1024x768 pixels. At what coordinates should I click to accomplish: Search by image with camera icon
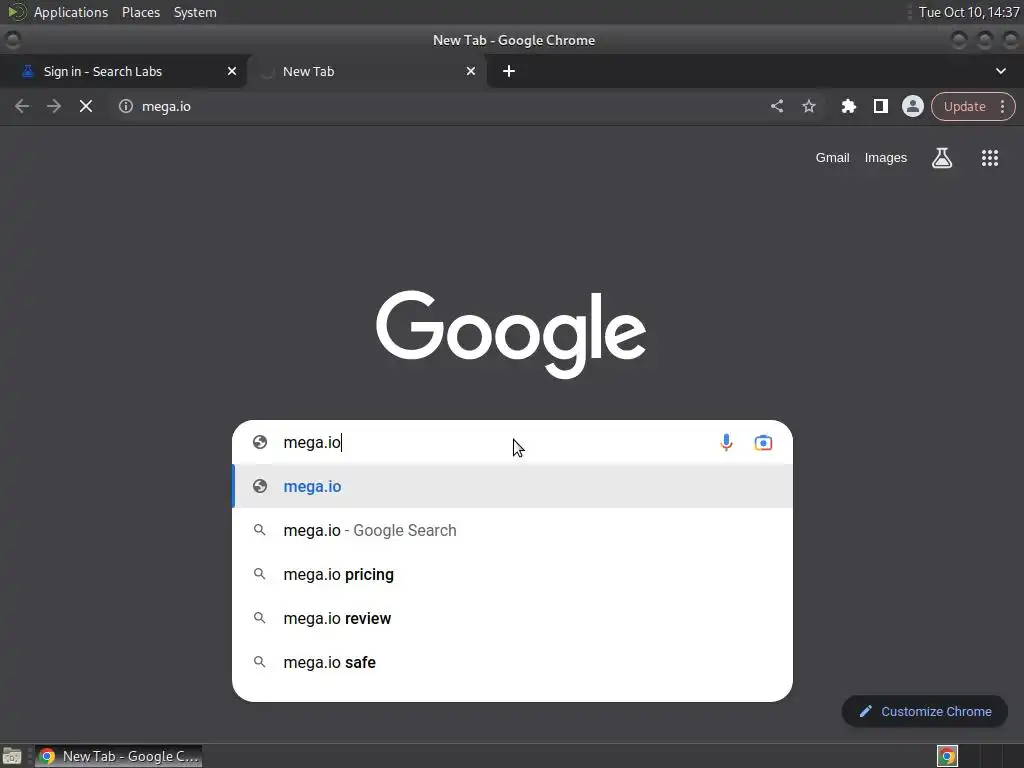pyautogui.click(x=763, y=443)
